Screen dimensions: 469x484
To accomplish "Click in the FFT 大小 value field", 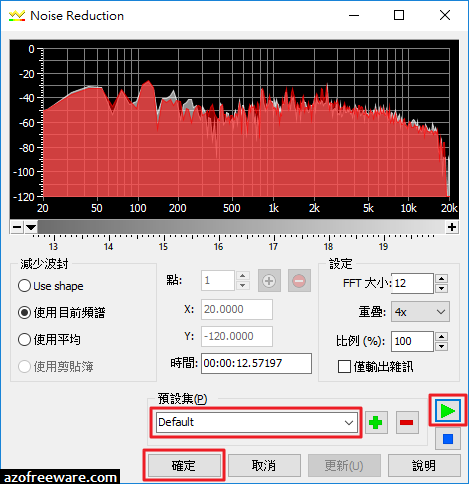I will coord(412,283).
